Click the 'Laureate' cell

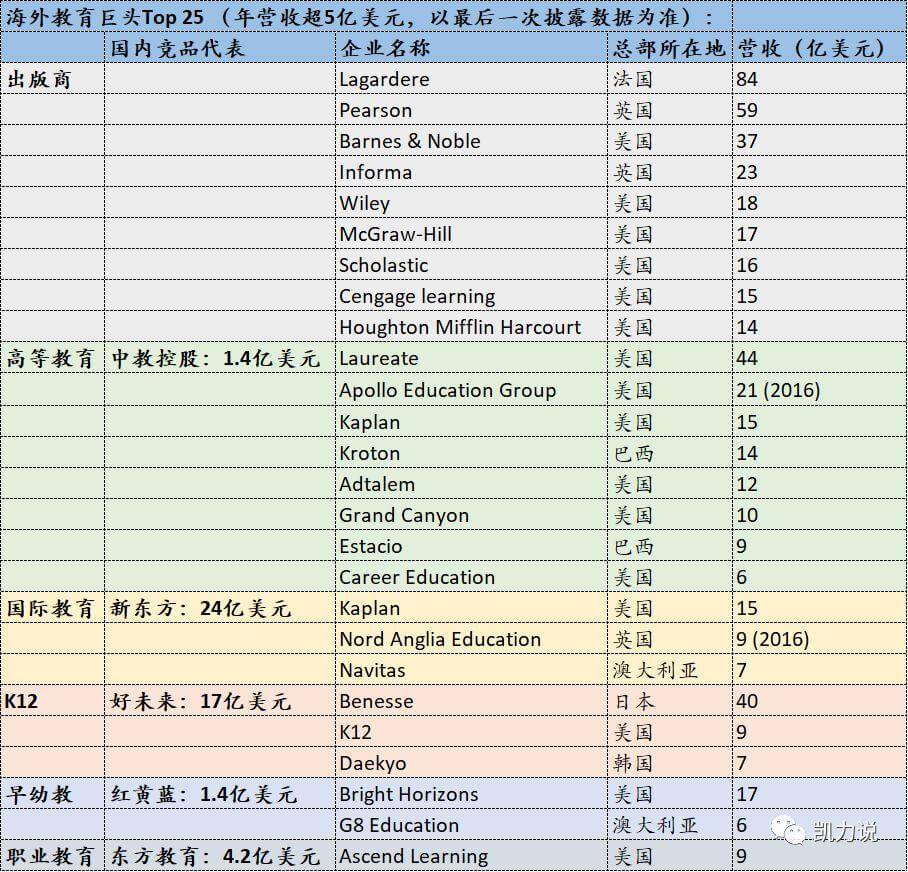coord(471,358)
